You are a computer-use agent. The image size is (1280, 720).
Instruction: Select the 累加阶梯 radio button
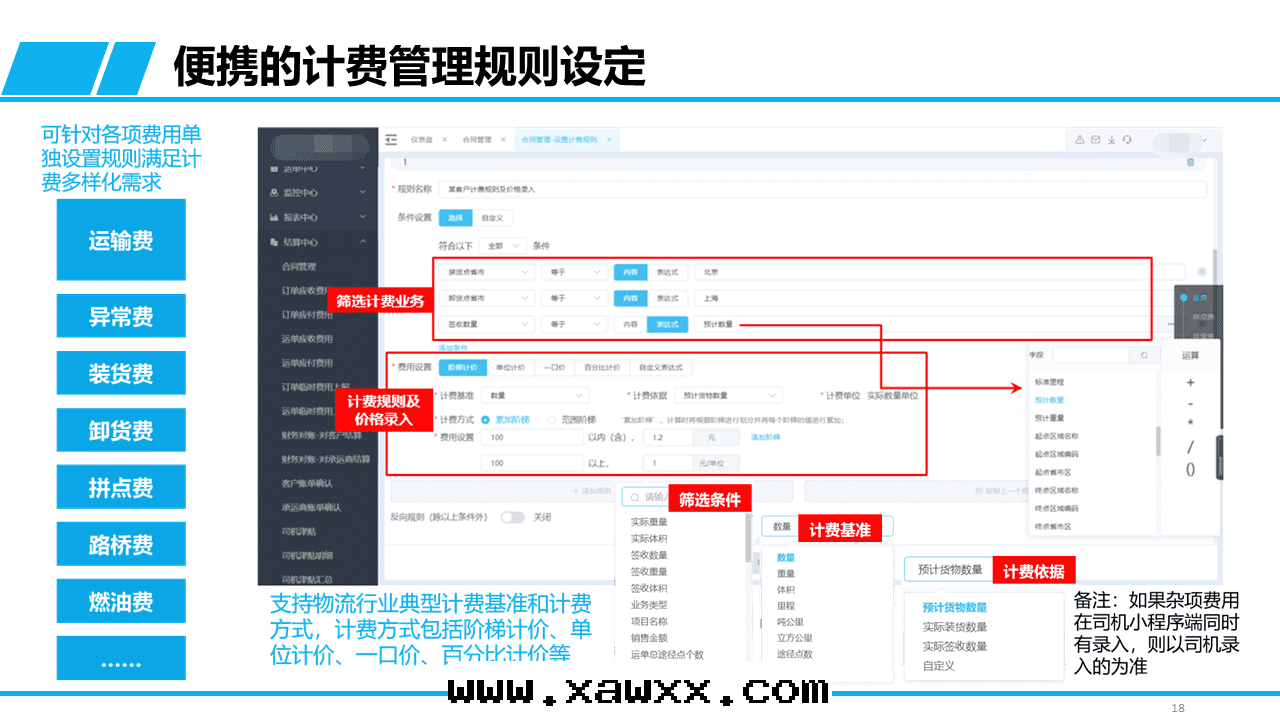click(x=486, y=420)
